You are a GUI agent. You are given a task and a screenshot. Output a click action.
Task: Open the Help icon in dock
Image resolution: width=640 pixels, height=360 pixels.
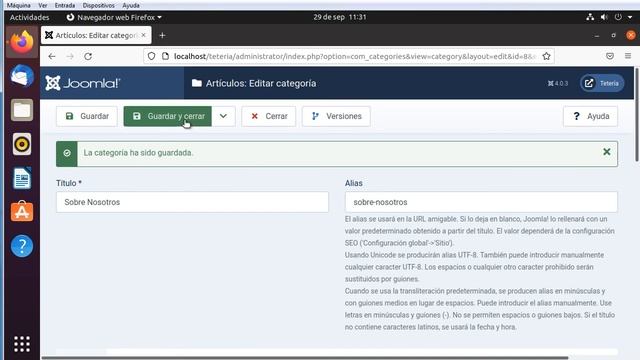click(22, 246)
